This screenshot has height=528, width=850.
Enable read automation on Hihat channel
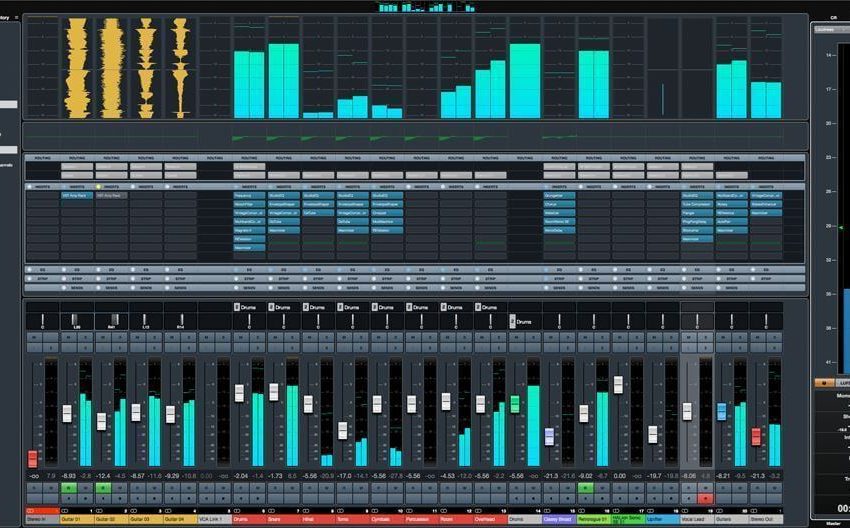[x=309, y=488]
